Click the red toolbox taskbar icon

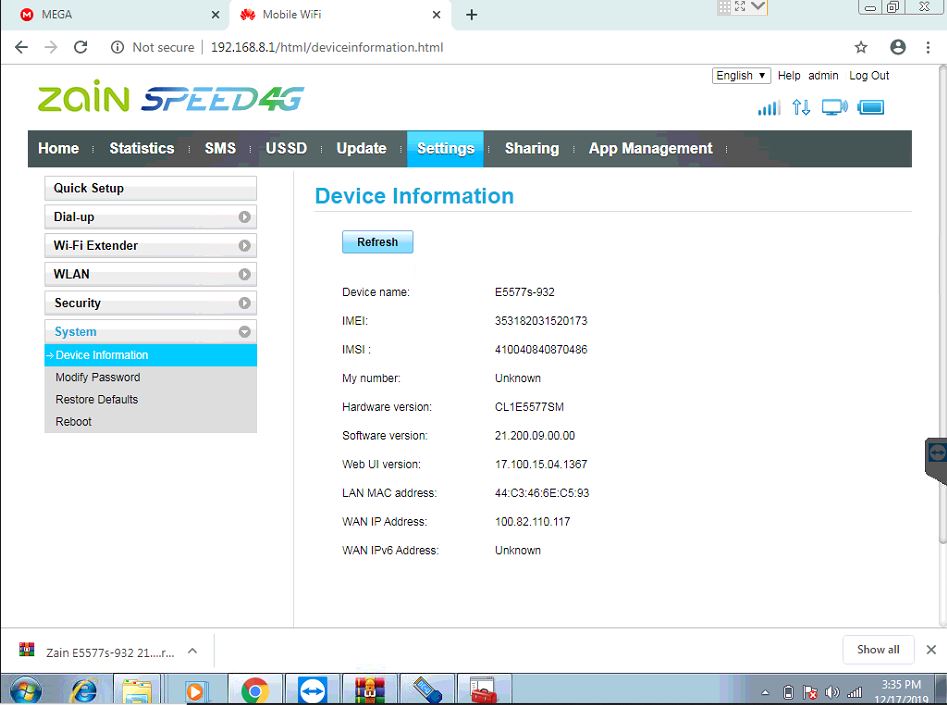[484, 691]
